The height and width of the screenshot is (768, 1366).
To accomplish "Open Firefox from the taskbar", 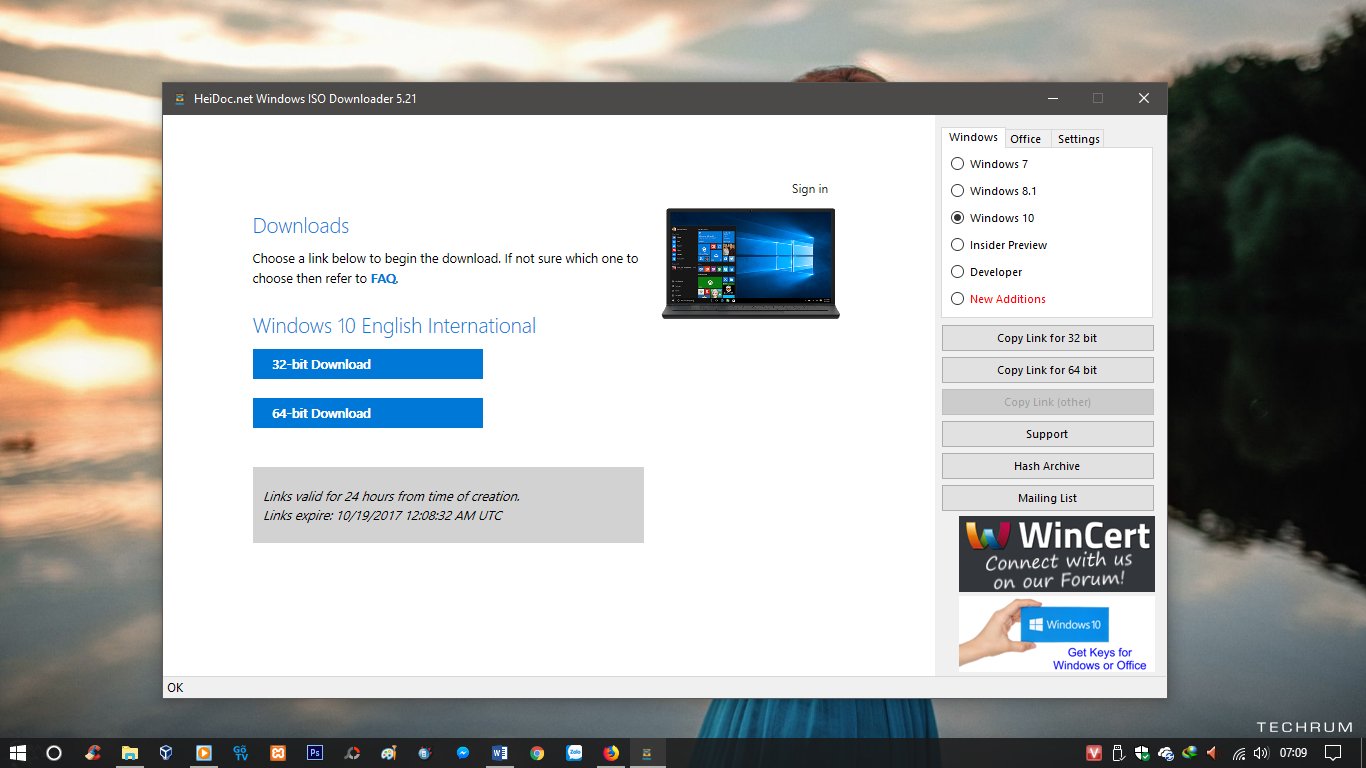I will point(611,753).
